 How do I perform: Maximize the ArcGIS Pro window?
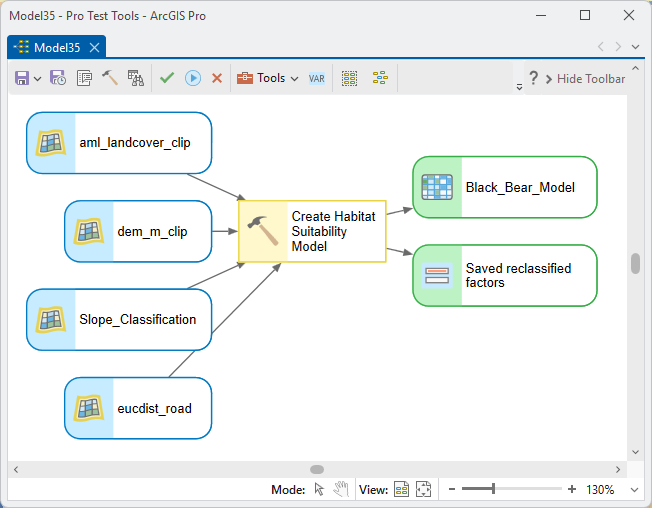click(x=585, y=15)
